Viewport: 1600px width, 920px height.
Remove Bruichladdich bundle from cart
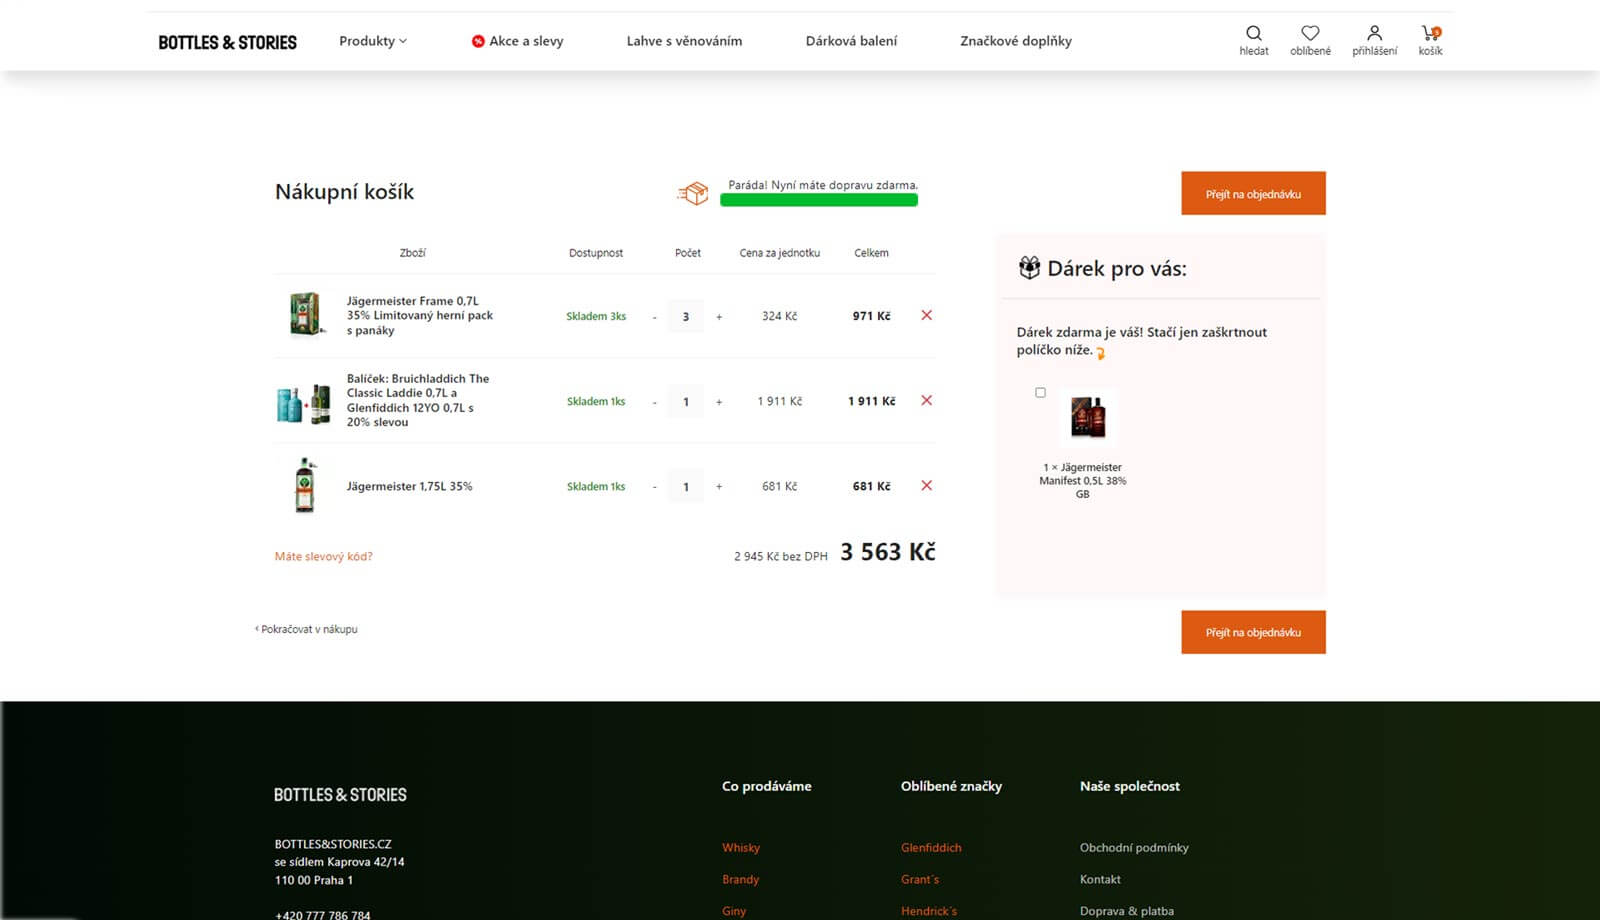coord(926,400)
